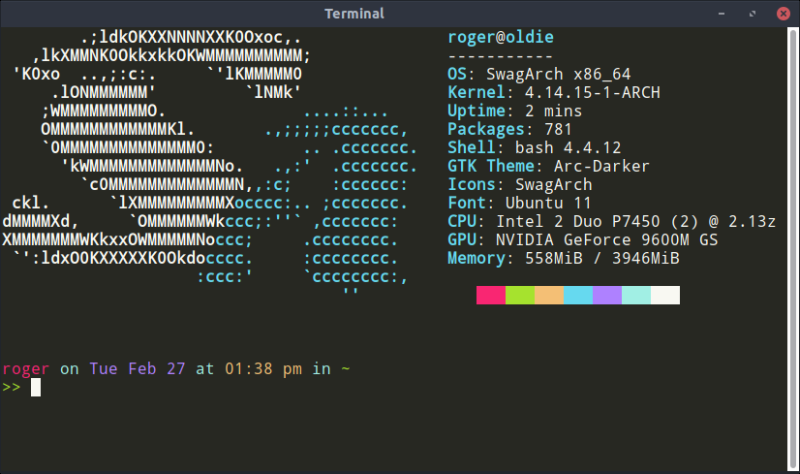
Task: Click the username roger in the prompt
Action: point(26,368)
